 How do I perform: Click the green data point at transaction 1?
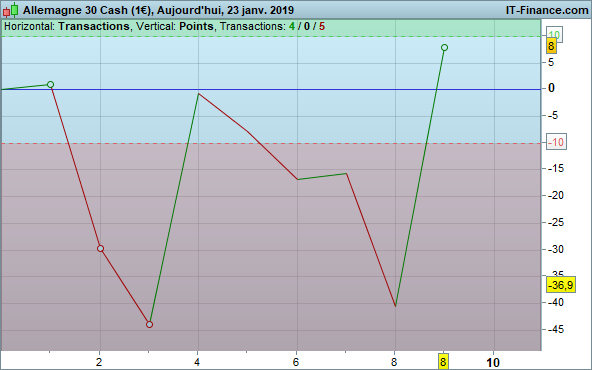[51, 85]
